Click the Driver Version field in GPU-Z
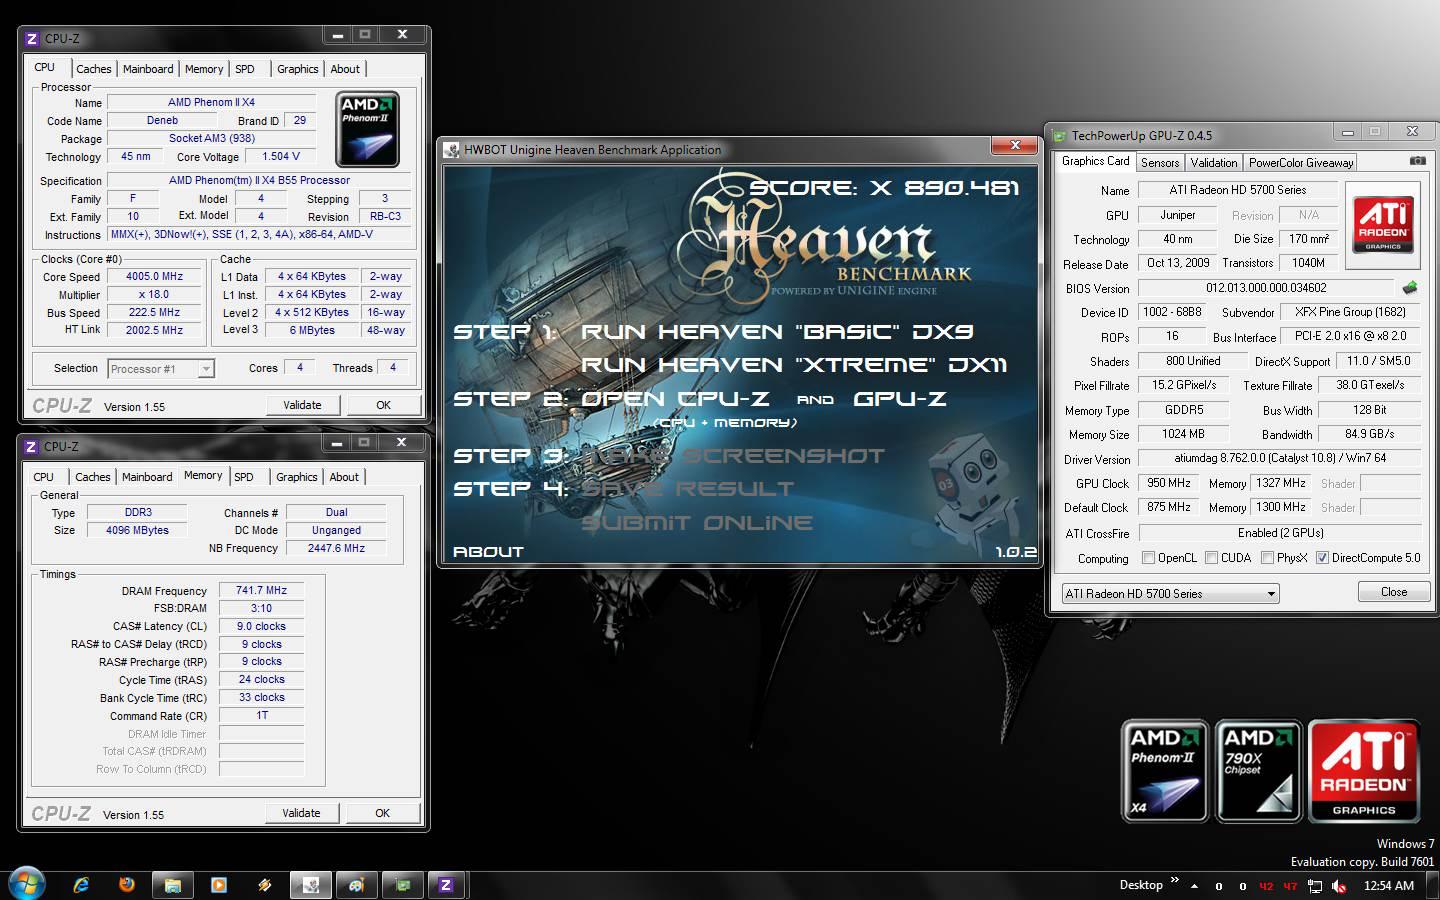The height and width of the screenshot is (900, 1440). 1280,458
